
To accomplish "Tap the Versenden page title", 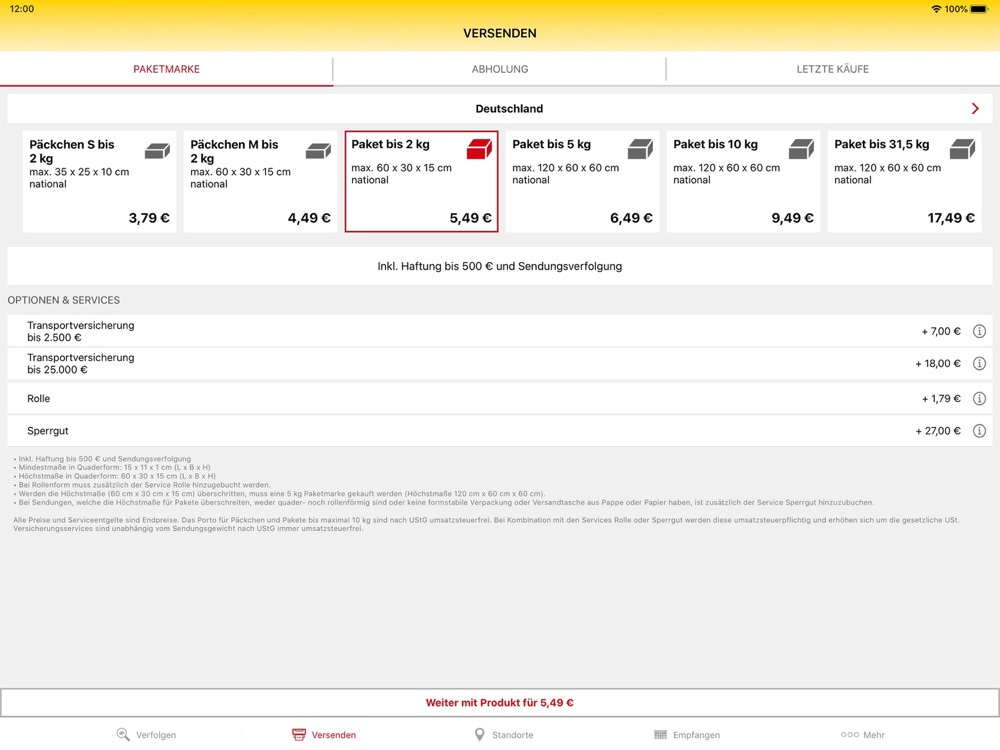I will coord(500,33).
